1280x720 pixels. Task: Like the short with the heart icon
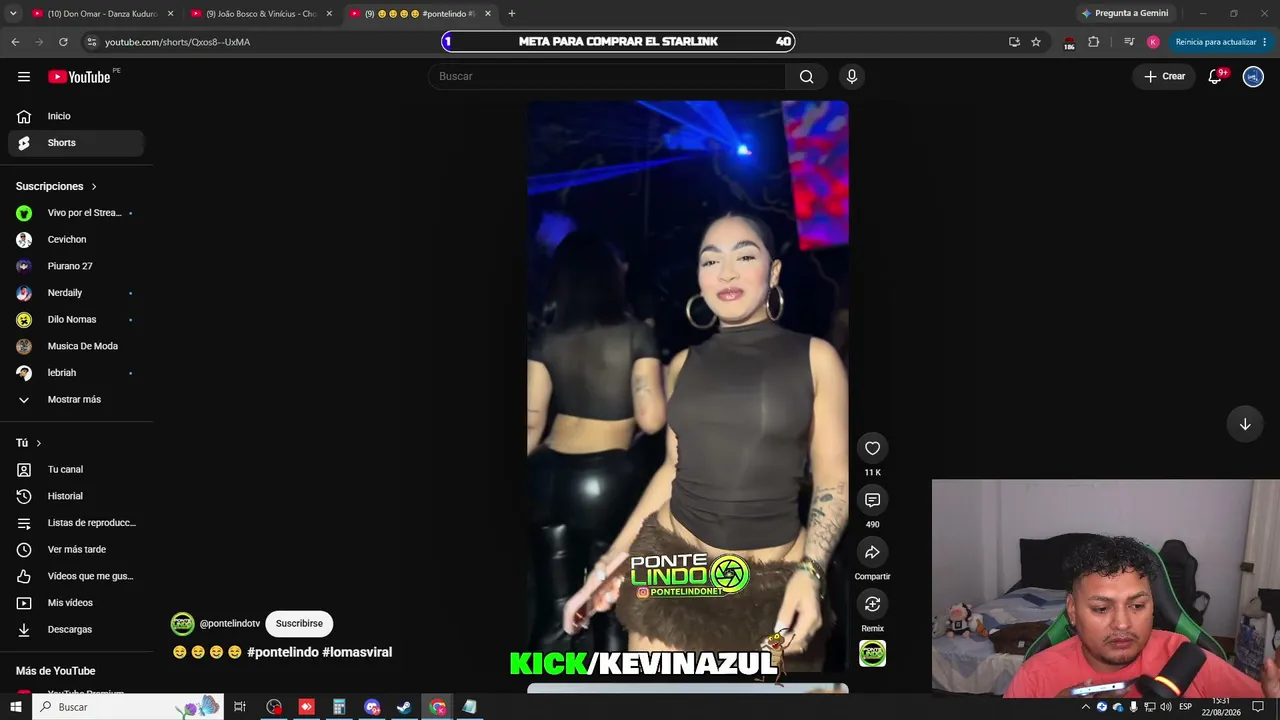pyautogui.click(x=872, y=448)
